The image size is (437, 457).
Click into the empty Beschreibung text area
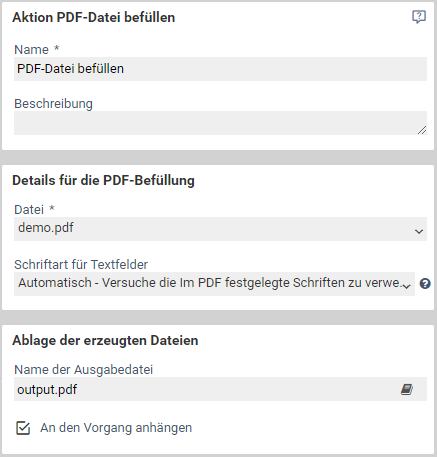pos(220,123)
